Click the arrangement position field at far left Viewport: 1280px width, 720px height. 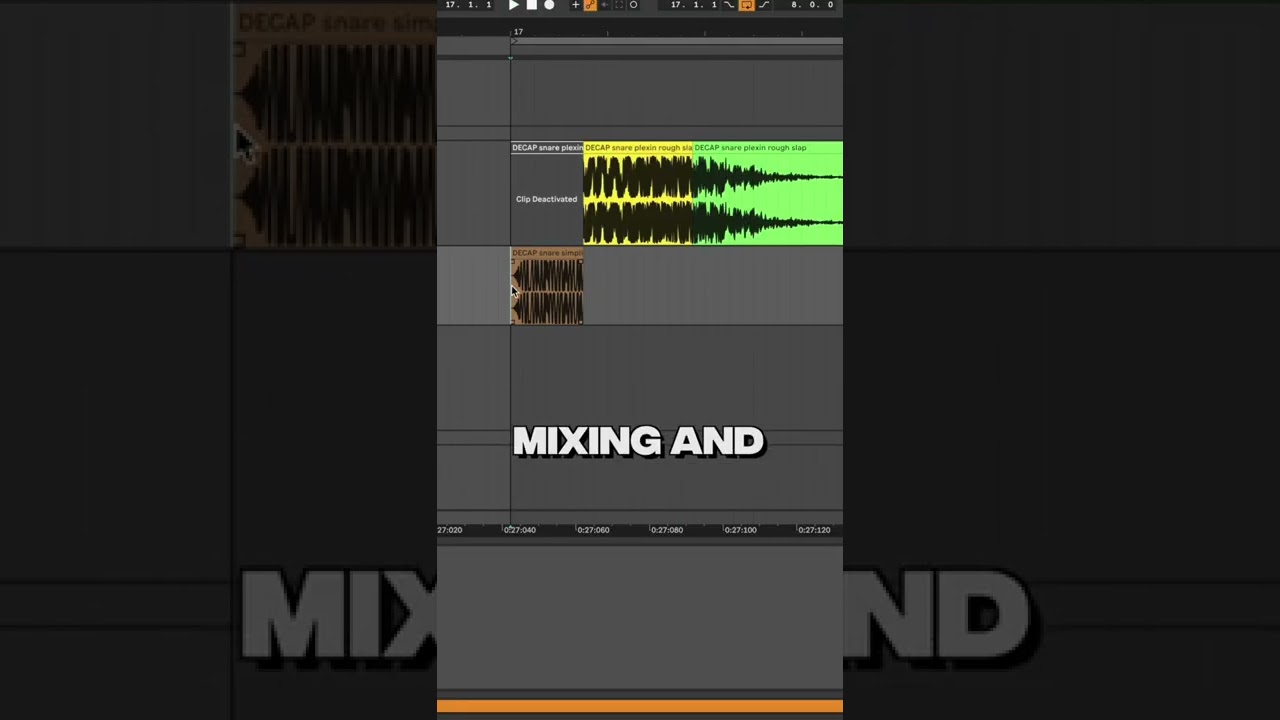468,5
